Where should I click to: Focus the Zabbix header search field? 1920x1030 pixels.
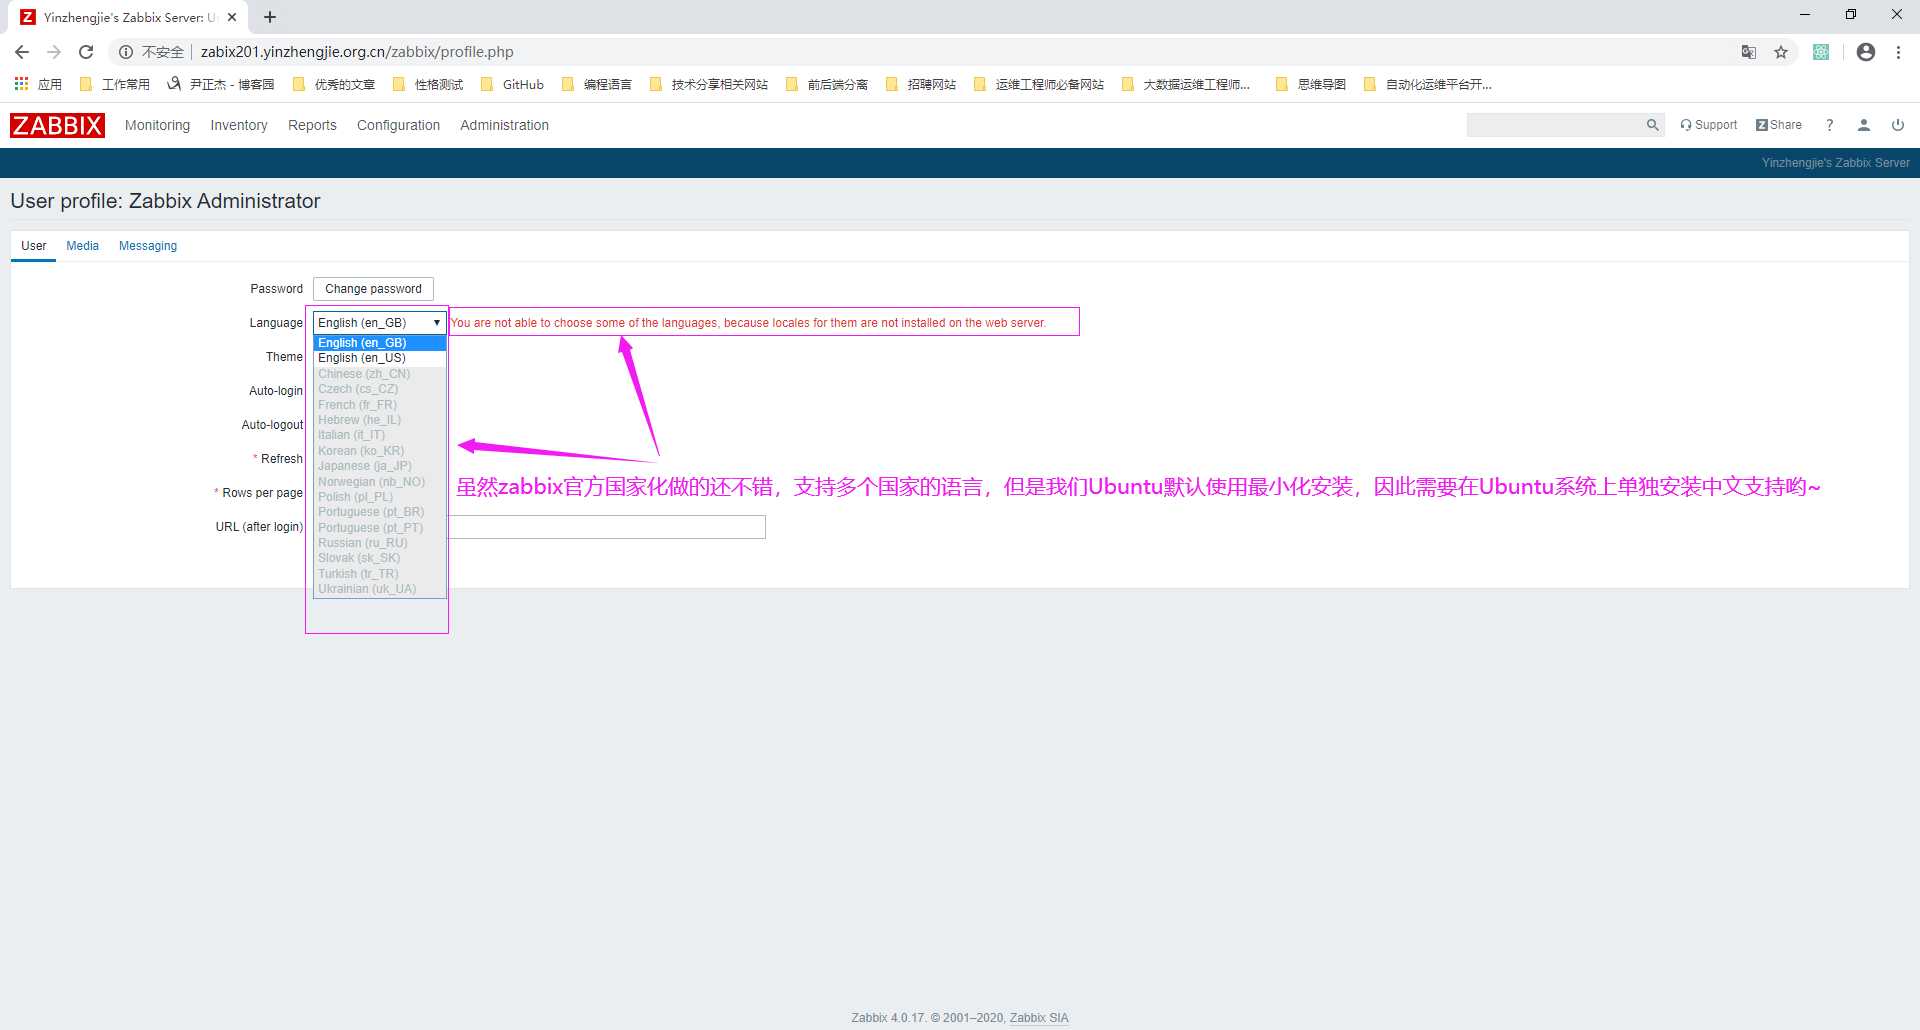point(1555,125)
